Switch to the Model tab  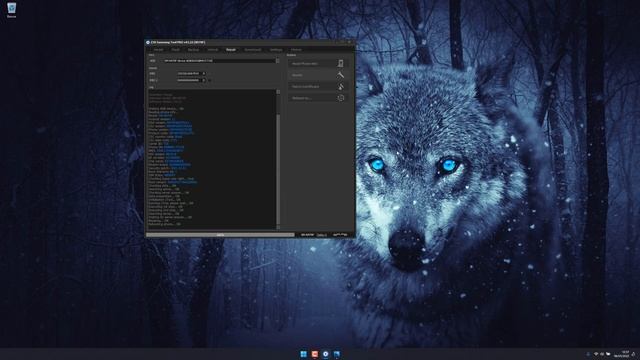click(x=158, y=50)
